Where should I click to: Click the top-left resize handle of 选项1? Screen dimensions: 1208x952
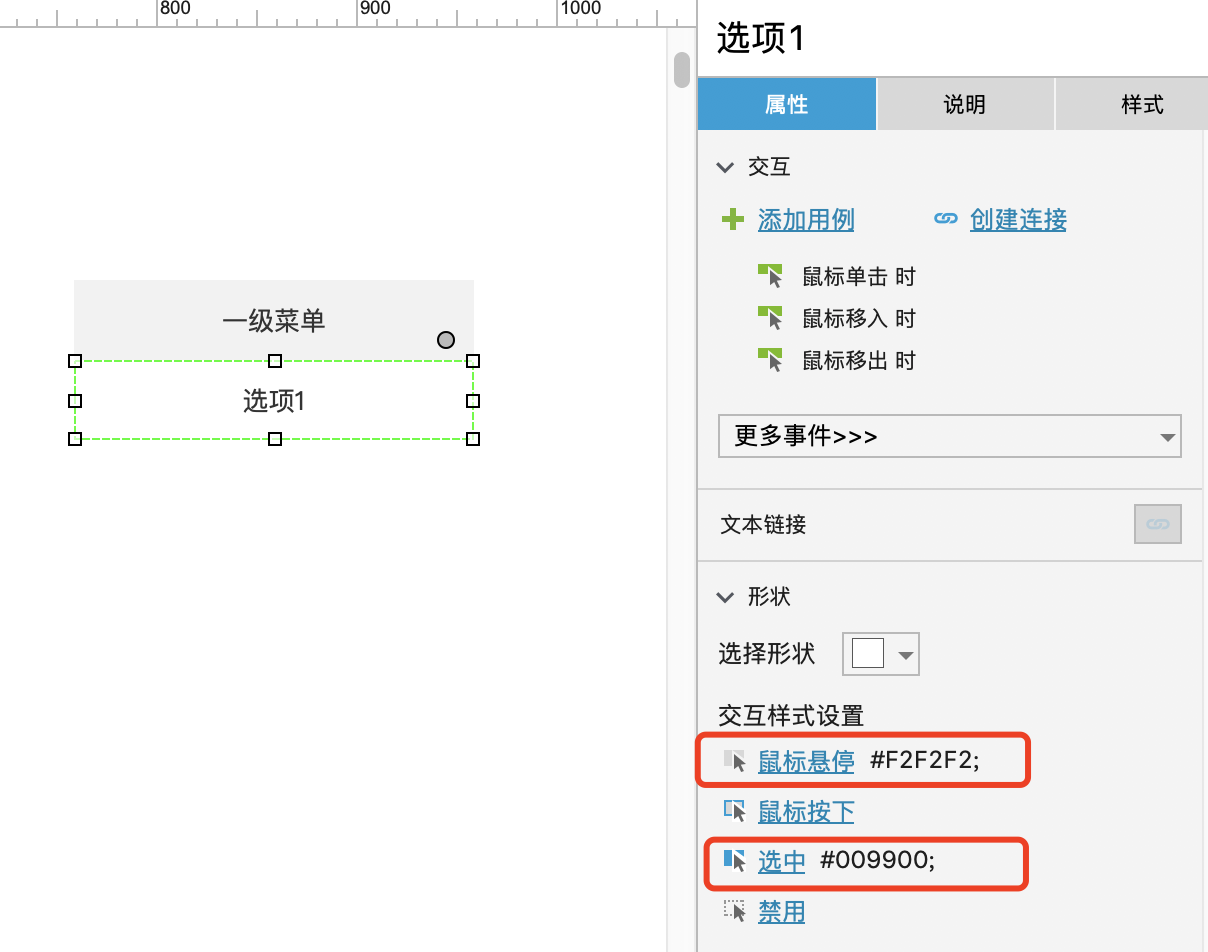tap(75, 361)
